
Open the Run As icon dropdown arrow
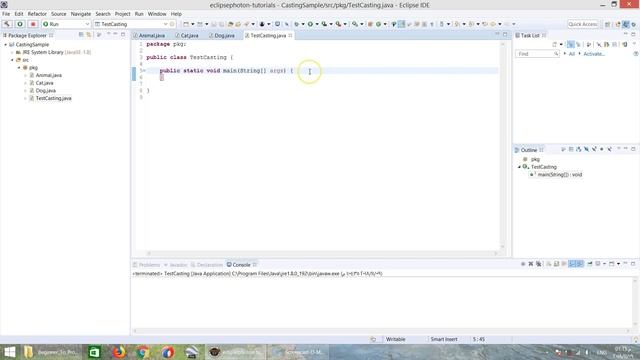317,24
